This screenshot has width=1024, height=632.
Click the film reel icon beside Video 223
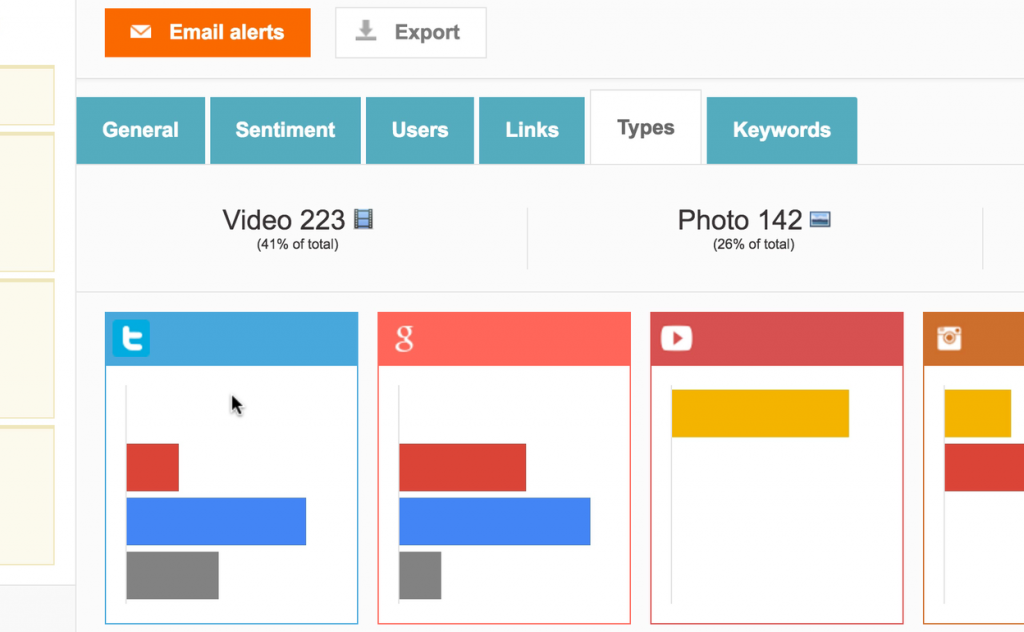click(x=361, y=218)
